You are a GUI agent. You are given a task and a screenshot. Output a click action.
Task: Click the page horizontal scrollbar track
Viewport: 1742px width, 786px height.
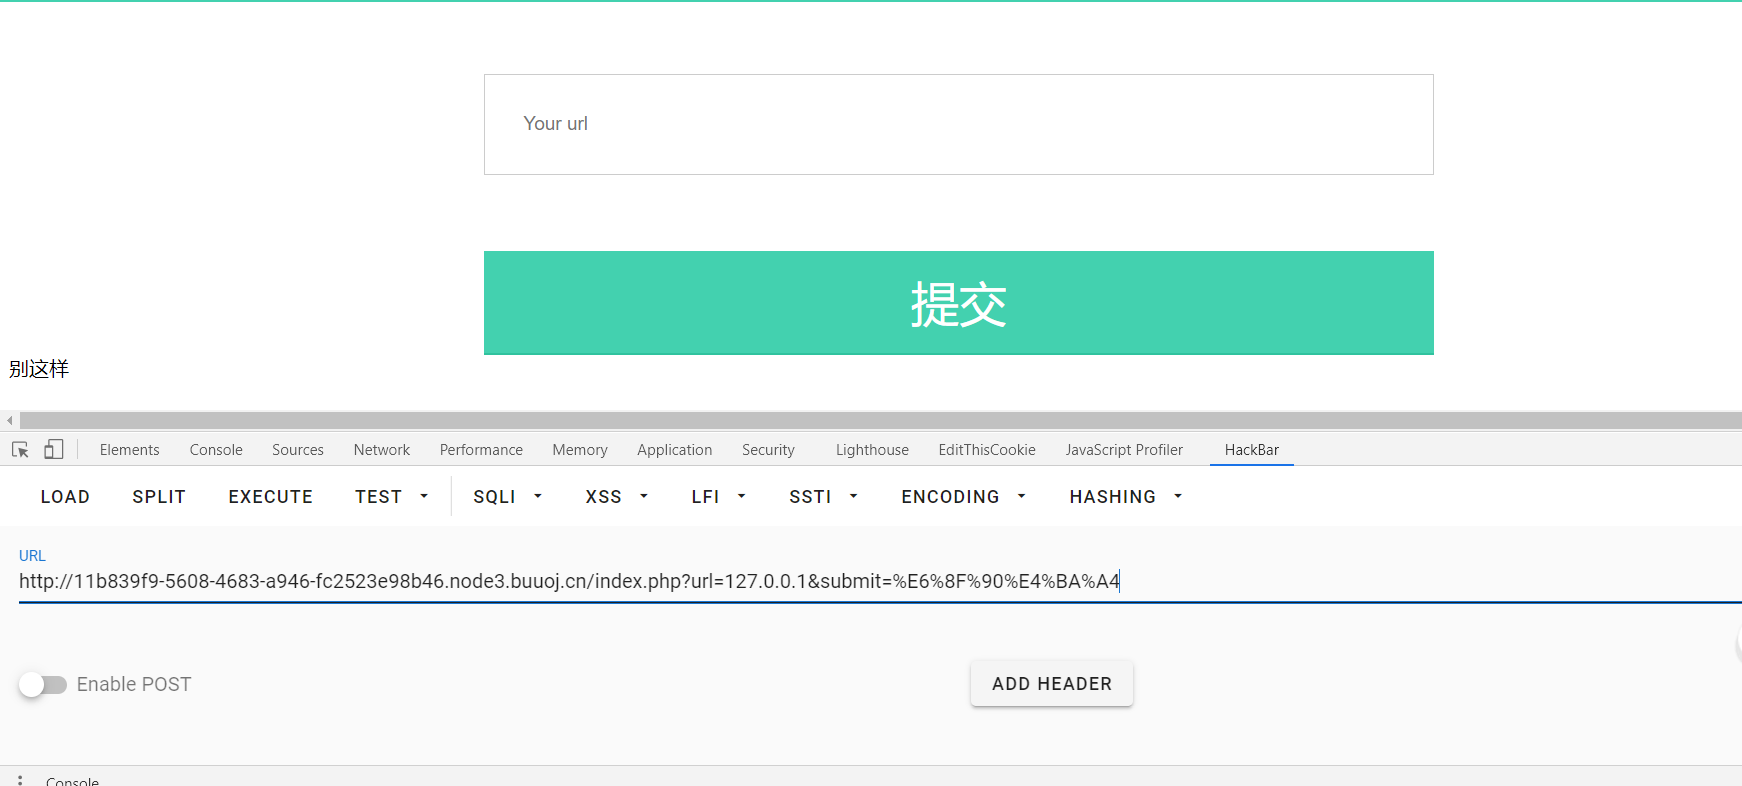(x=880, y=421)
